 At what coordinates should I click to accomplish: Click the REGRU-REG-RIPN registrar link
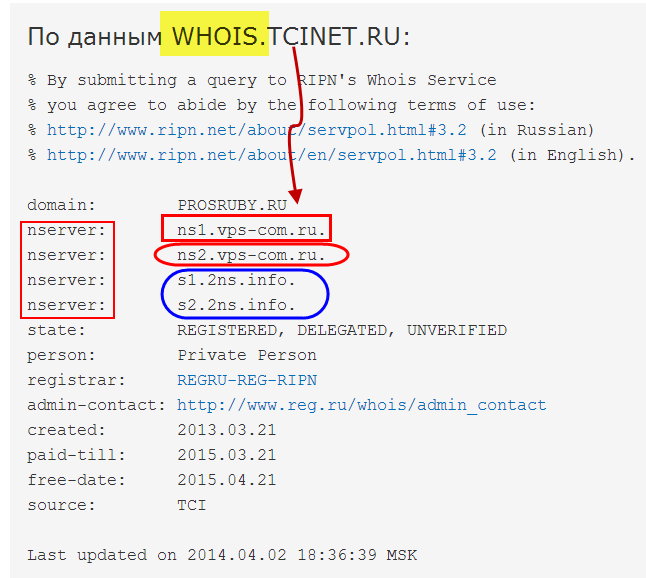pyautogui.click(x=247, y=380)
